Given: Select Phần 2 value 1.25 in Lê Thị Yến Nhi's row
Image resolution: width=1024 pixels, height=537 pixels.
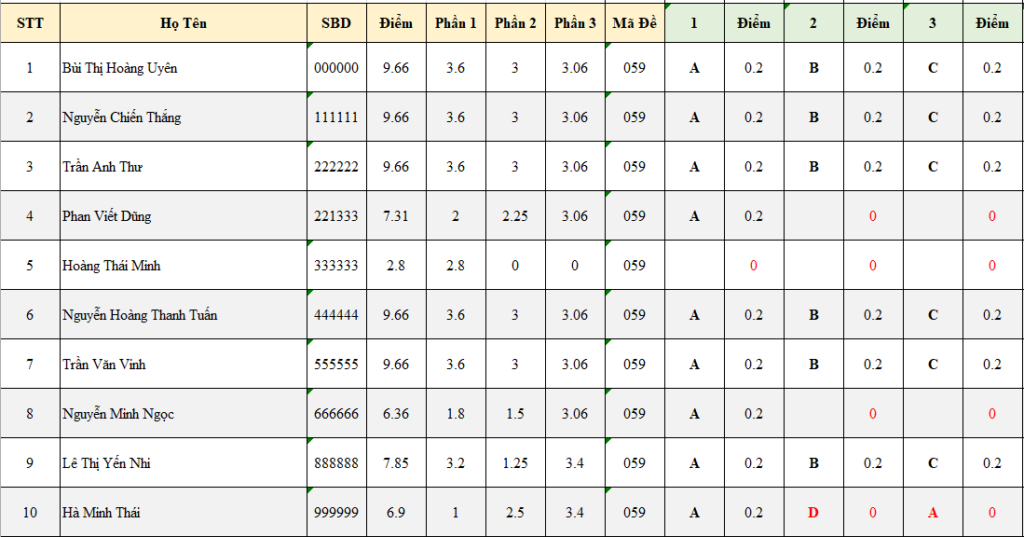Looking at the screenshot, I should 515,463.
